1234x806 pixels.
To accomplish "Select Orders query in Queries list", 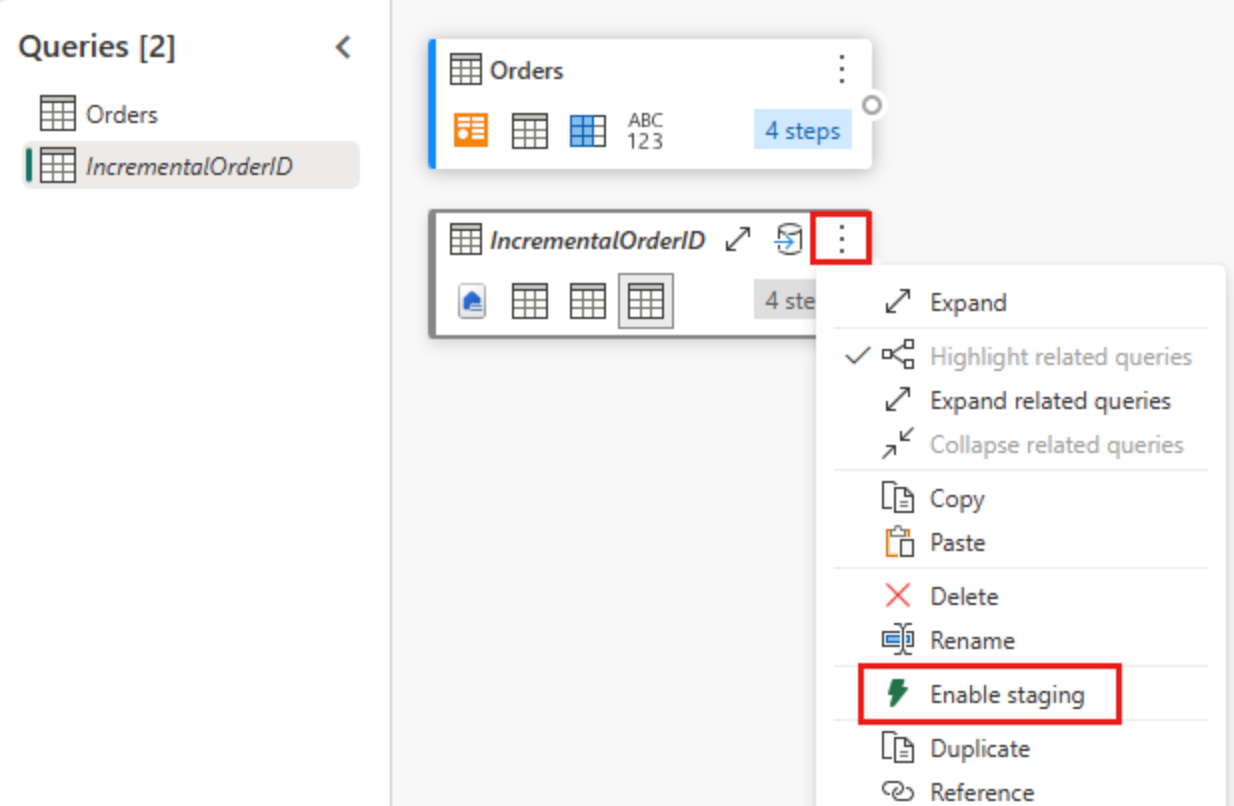I will [x=190, y=114].
